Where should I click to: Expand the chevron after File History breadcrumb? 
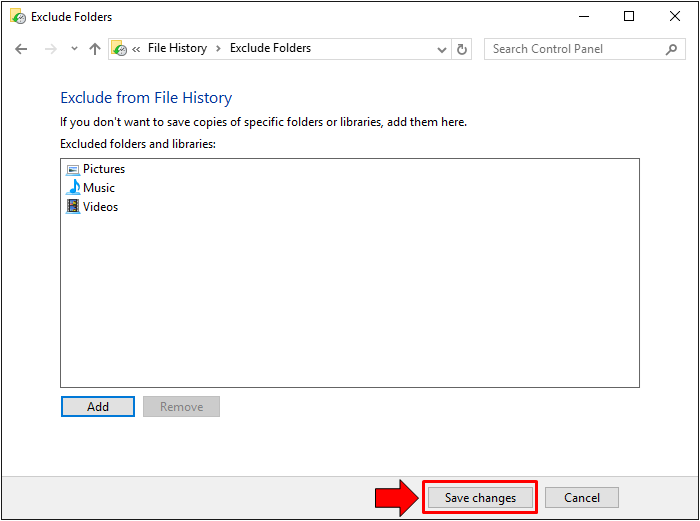click(218, 49)
